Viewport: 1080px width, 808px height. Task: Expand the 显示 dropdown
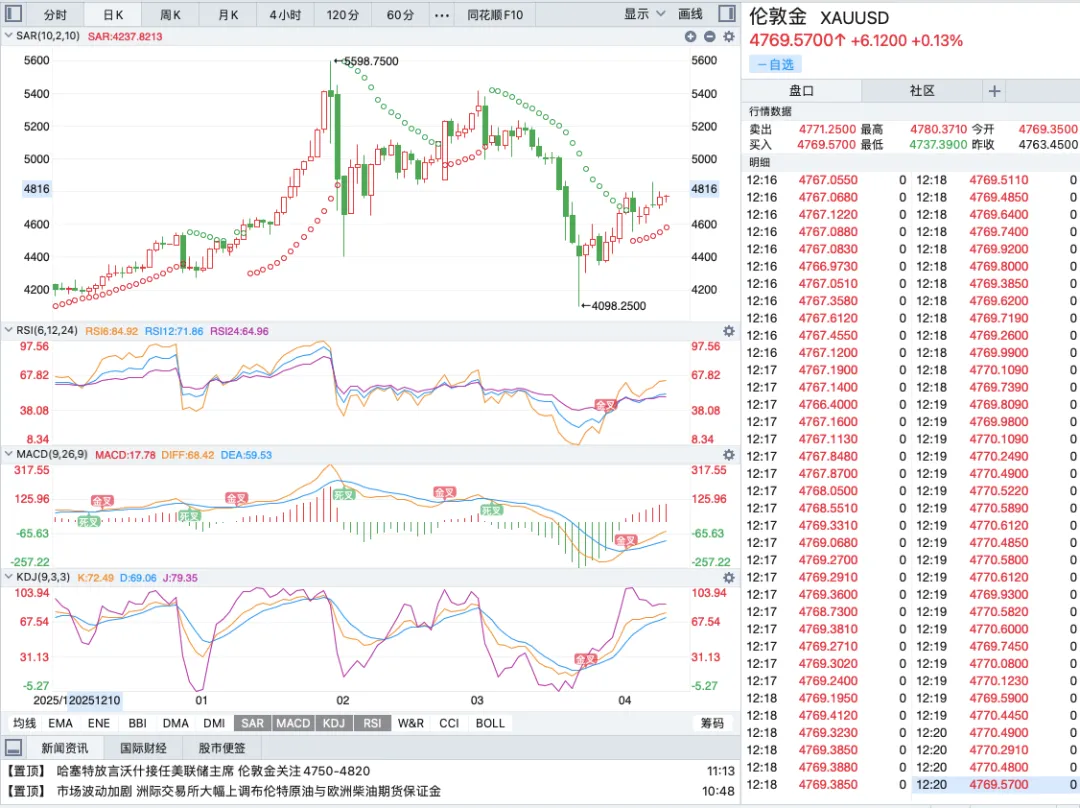tap(645, 14)
